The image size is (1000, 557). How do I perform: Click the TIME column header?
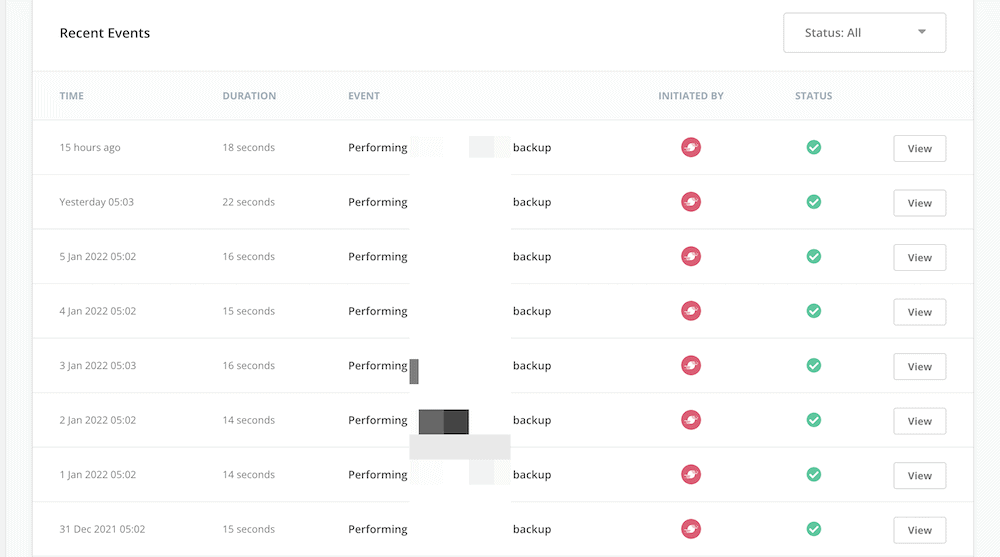coord(71,96)
